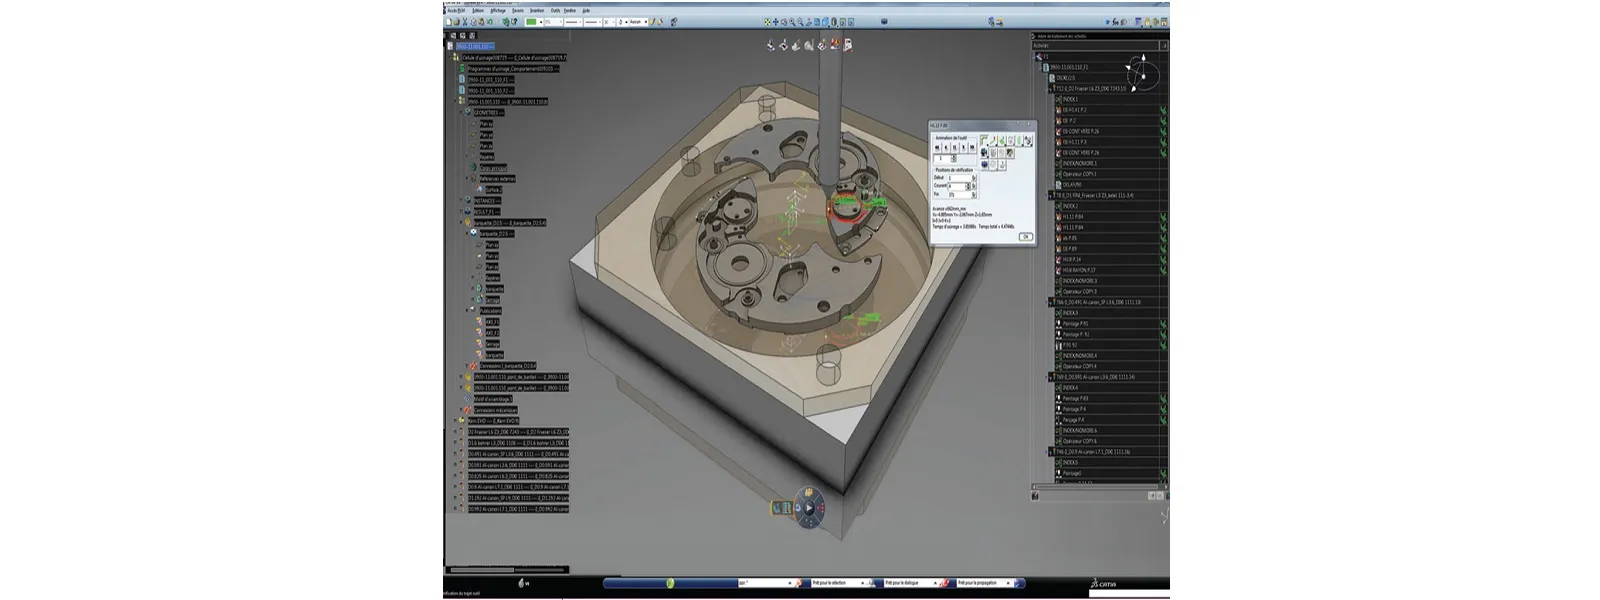Click rewind-to-start in the tool animation dialog

(937, 147)
